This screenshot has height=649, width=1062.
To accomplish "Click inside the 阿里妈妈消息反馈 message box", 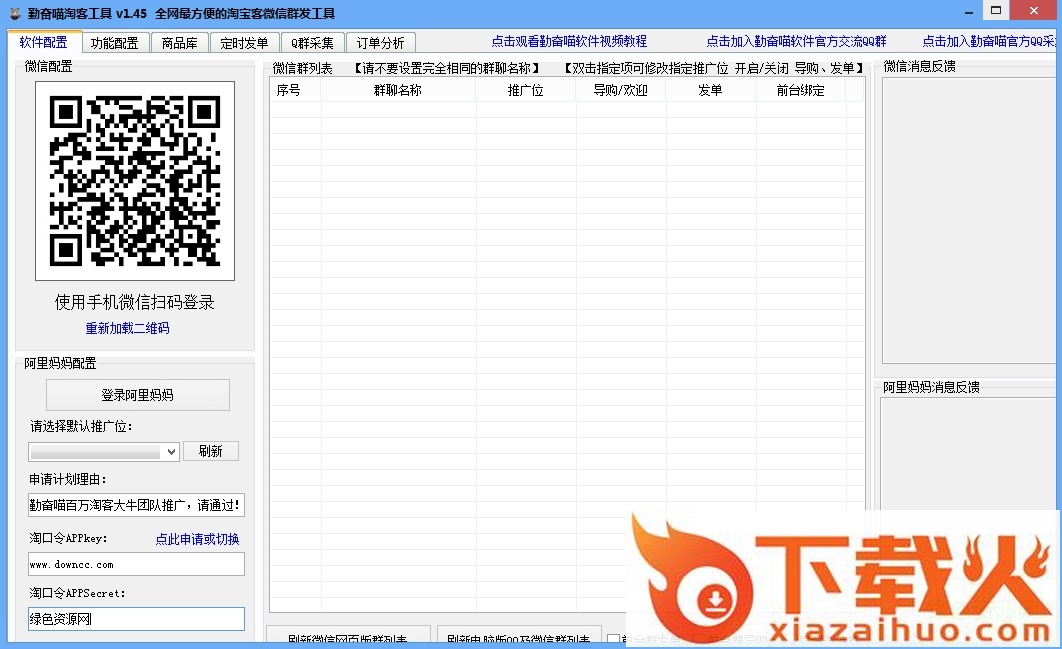I will click(969, 454).
